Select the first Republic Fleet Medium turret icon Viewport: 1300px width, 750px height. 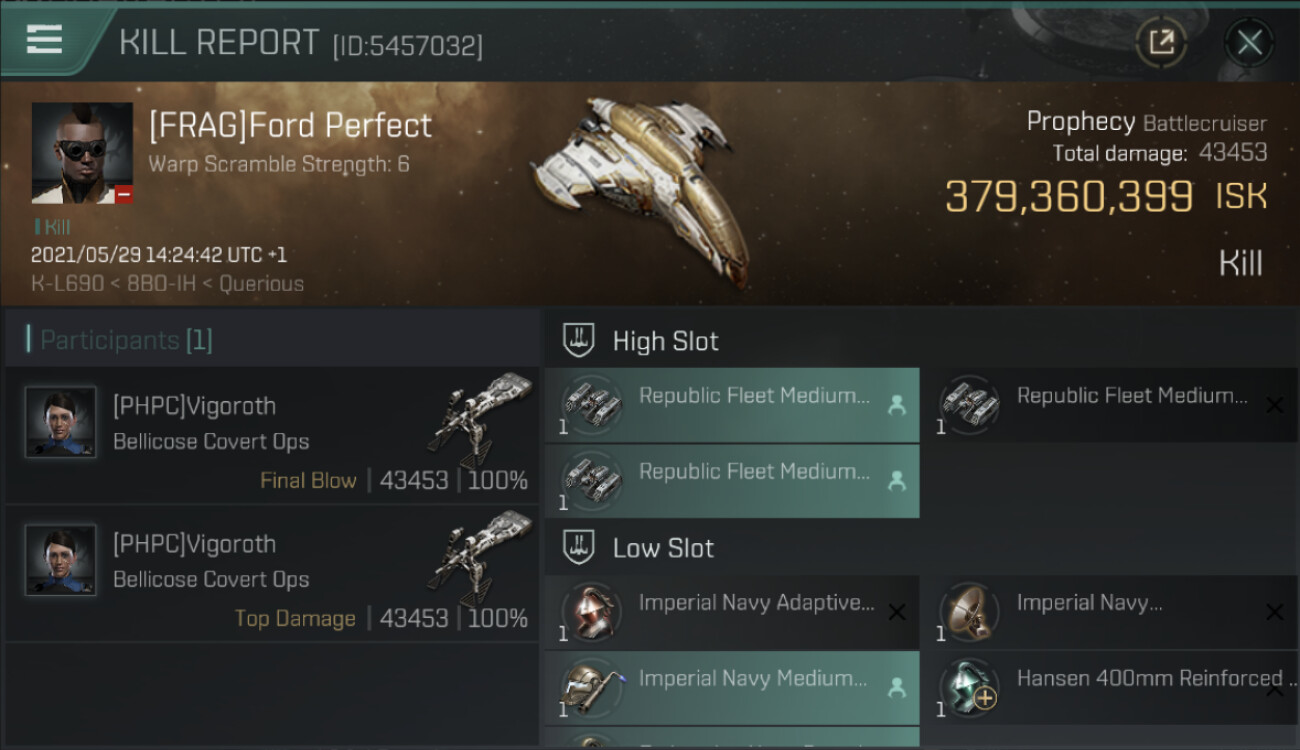(x=592, y=404)
